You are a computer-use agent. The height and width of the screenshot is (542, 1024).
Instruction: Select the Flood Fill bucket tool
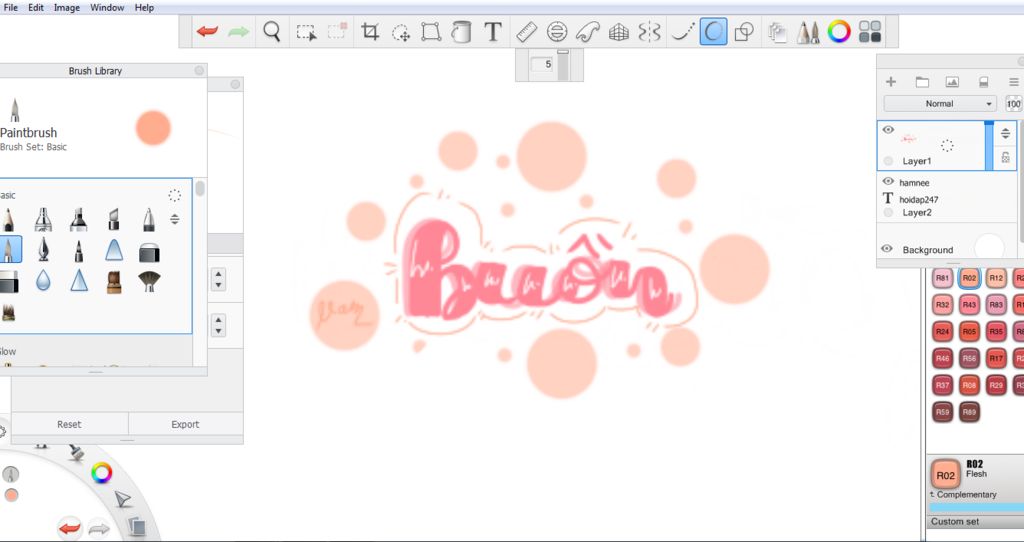pyautogui.click(x=461, y=31)
